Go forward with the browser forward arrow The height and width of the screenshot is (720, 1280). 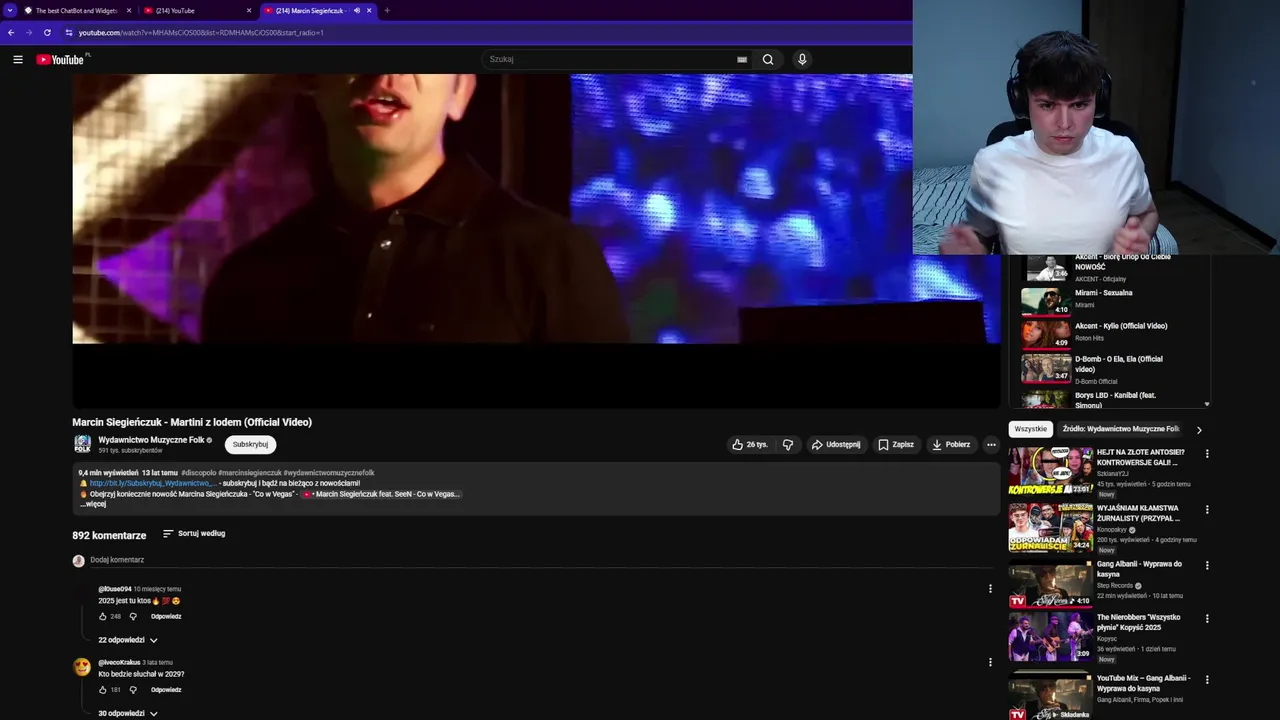pos(29,32)
